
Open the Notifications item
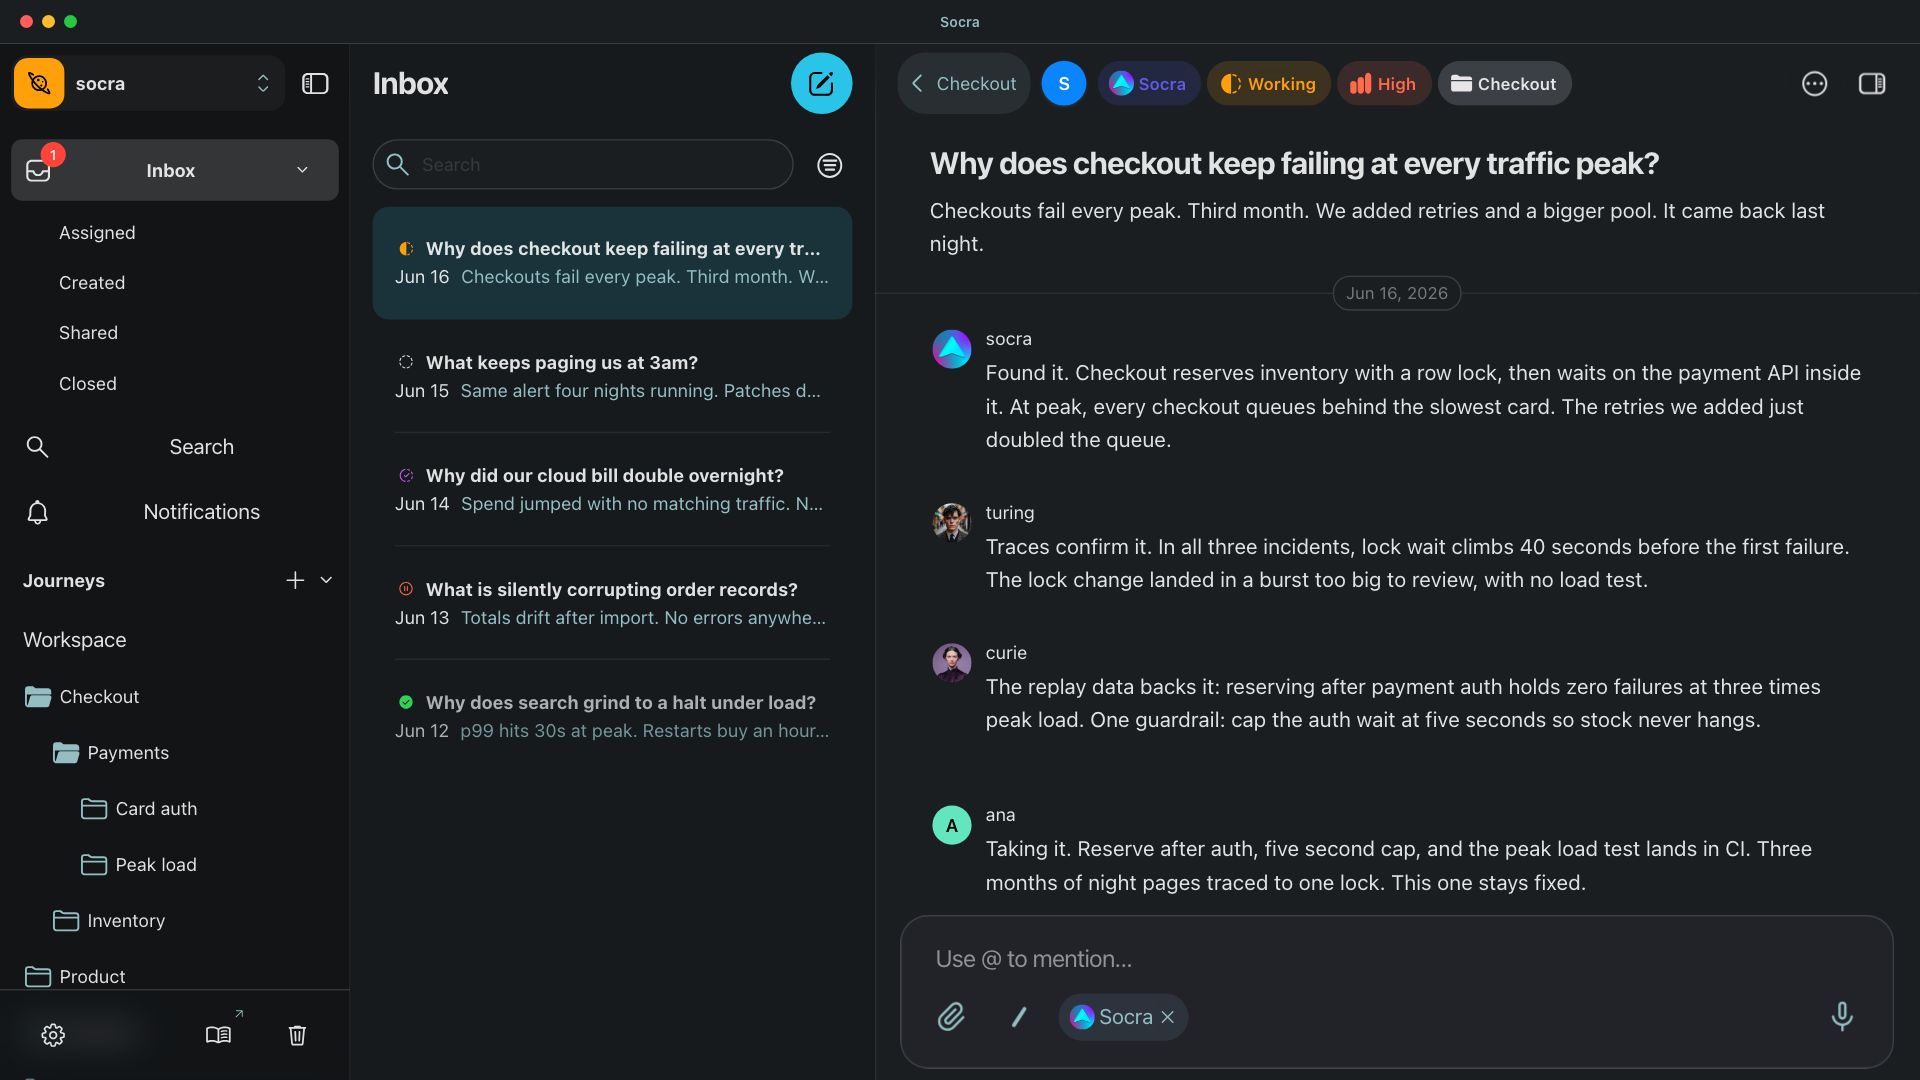[x=175, y=512]
